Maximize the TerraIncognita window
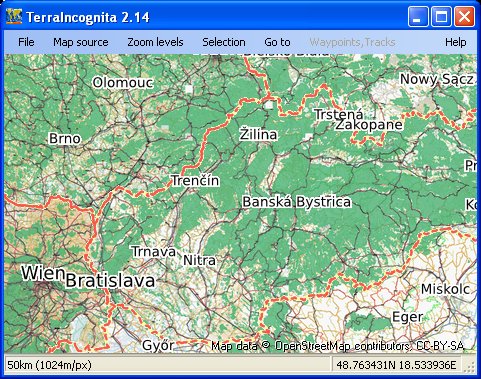This screenshot has width=481, height=379. pyautogui.click(x=441, y=16)
